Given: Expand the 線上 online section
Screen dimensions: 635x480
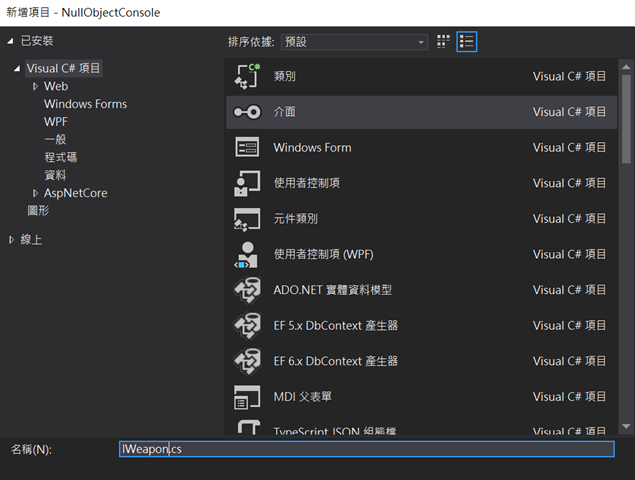Looking at the screenshot, I should 11,240.
